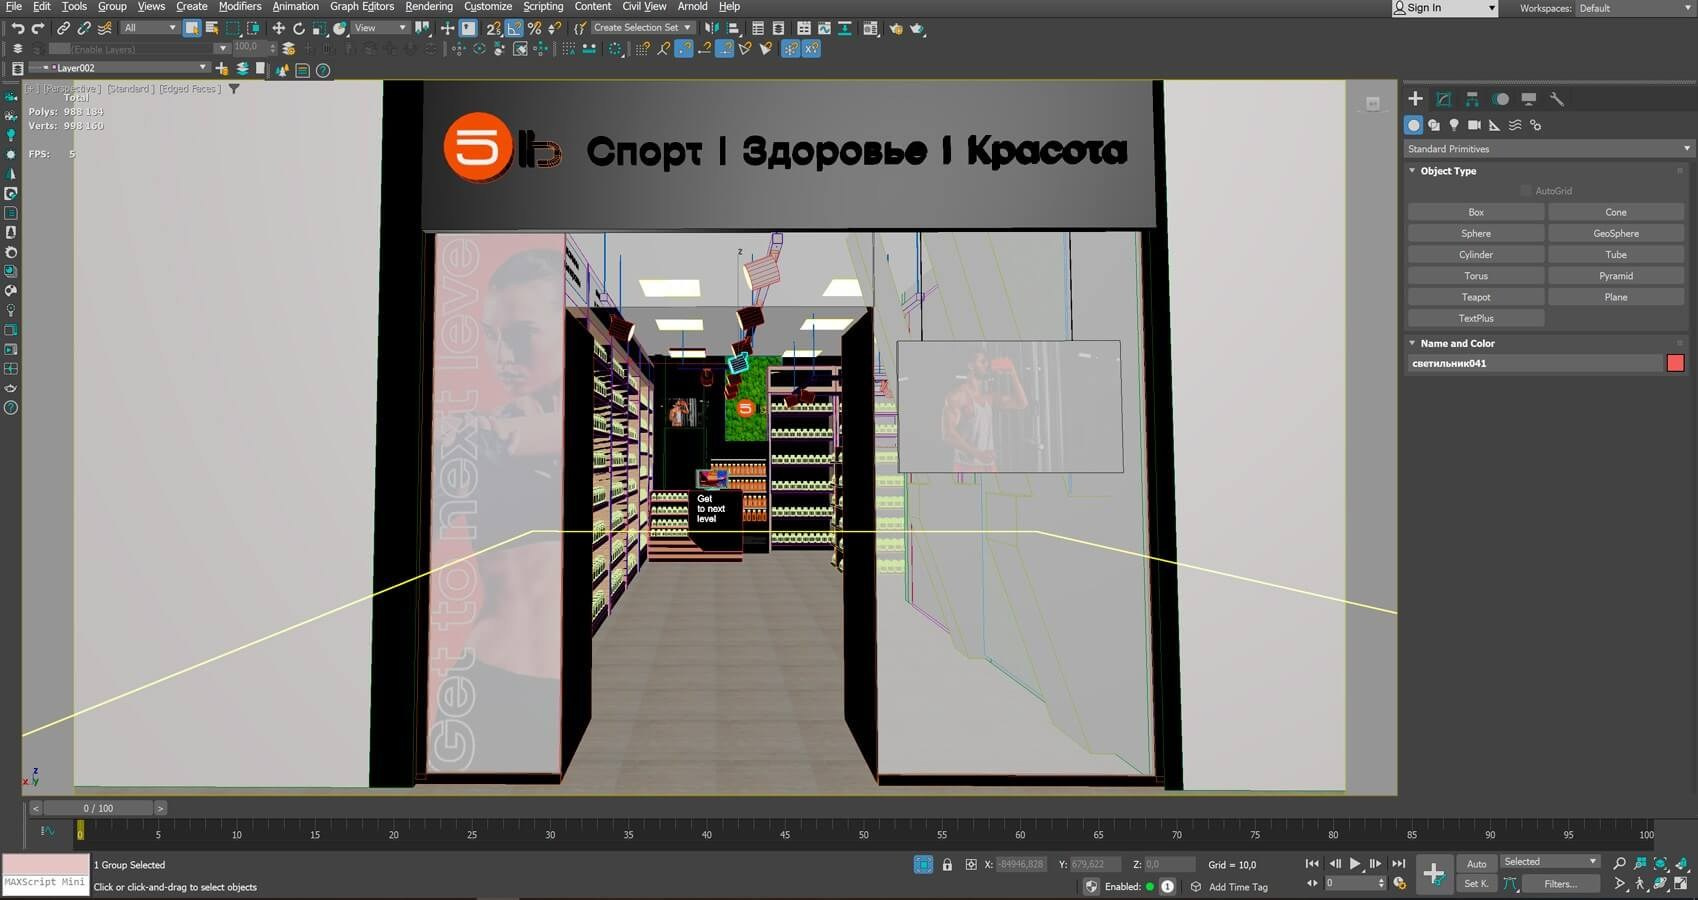Viewport: 1698px width, 900px height.
Task: Enable the AutoGrid checkbox
Action: (1526, 191)
